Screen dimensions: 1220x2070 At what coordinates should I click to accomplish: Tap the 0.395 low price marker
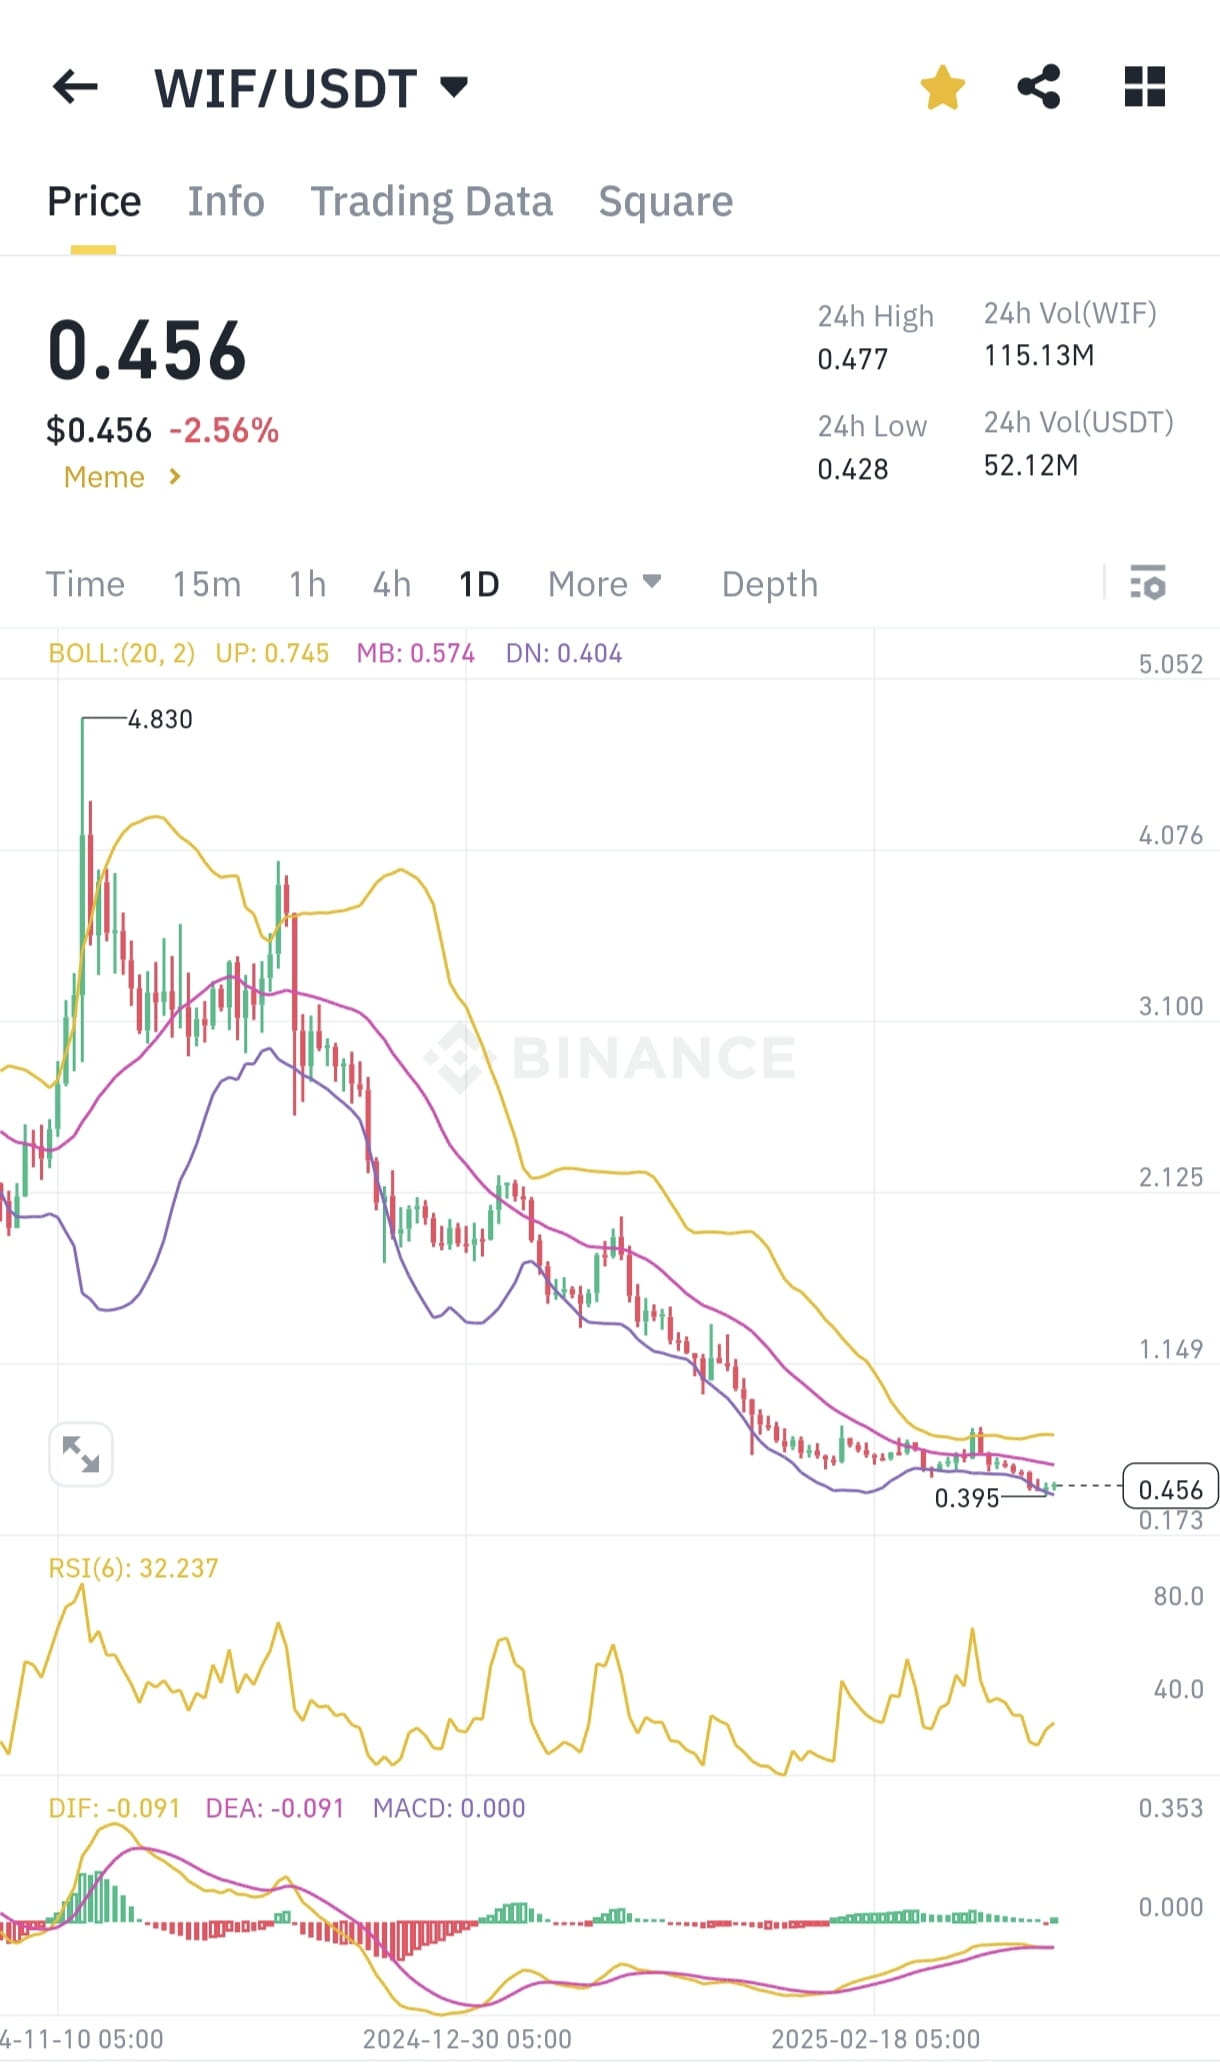(966, 1498)
